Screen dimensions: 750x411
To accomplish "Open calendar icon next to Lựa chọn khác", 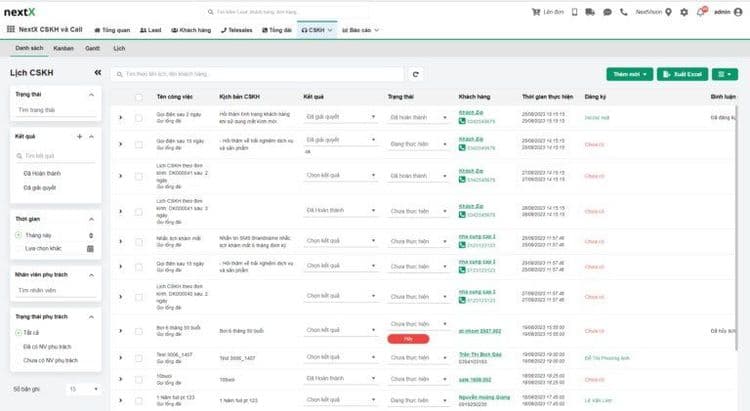I will click(x=91, y=247).
